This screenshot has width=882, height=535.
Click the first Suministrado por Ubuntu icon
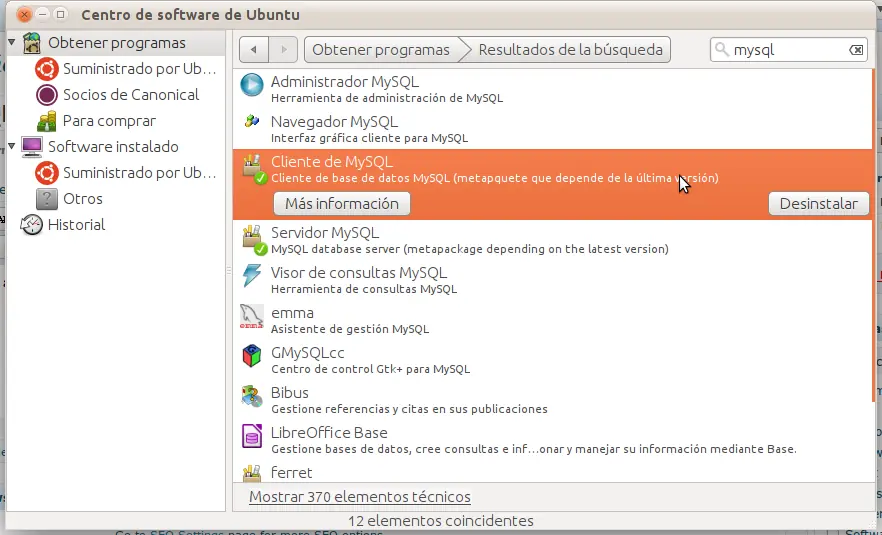point(47,69)
